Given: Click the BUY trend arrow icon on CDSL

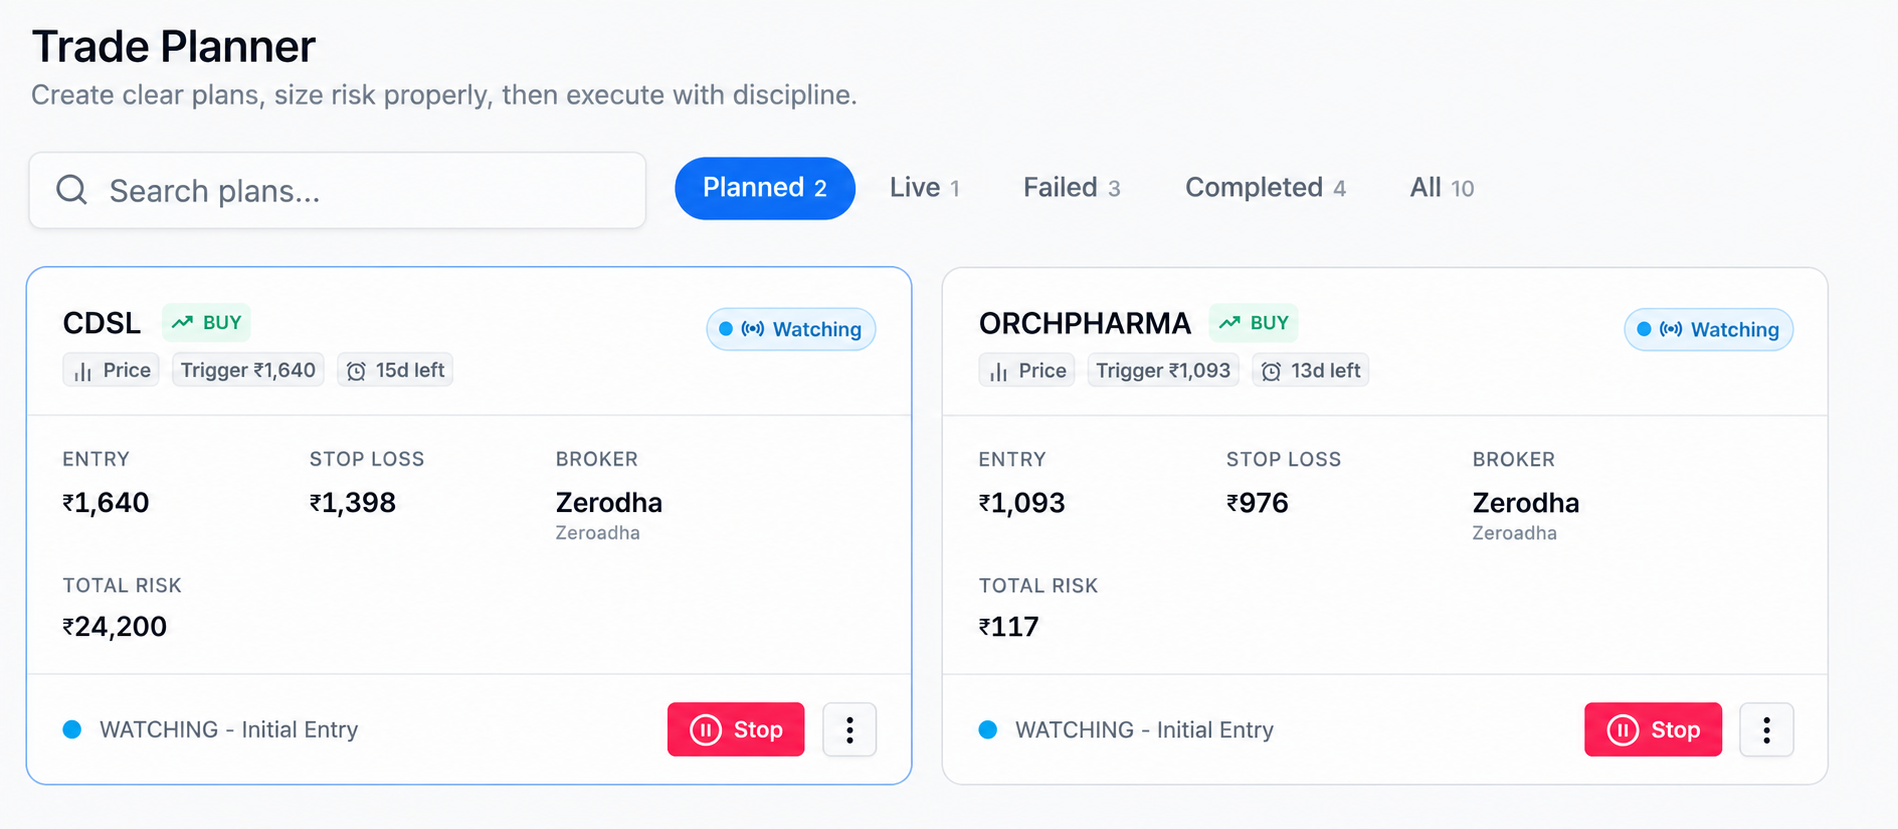Looking at the screenshot, I should click(182, 322).
